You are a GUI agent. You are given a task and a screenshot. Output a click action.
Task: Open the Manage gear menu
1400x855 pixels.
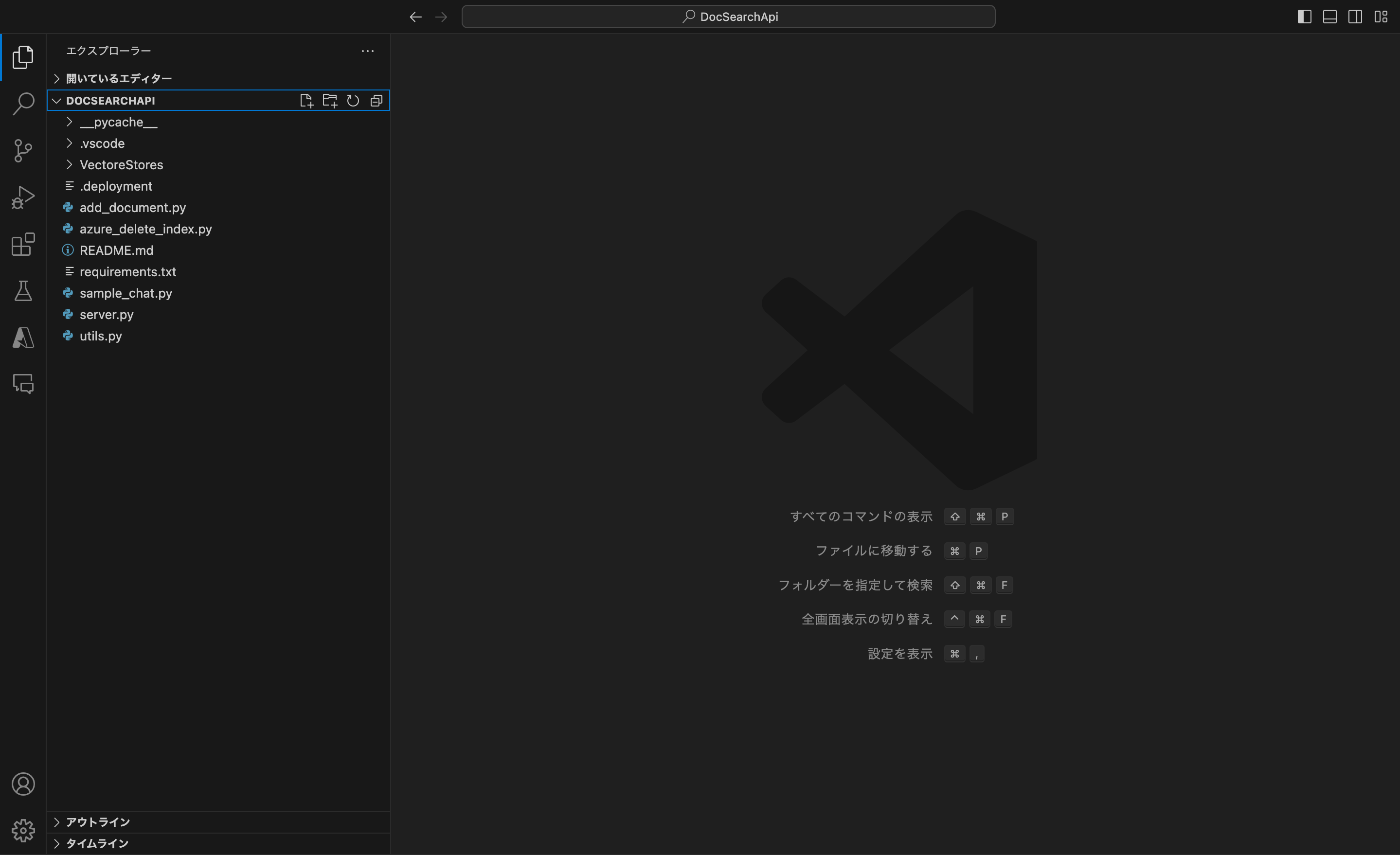(x=23, y=830)
